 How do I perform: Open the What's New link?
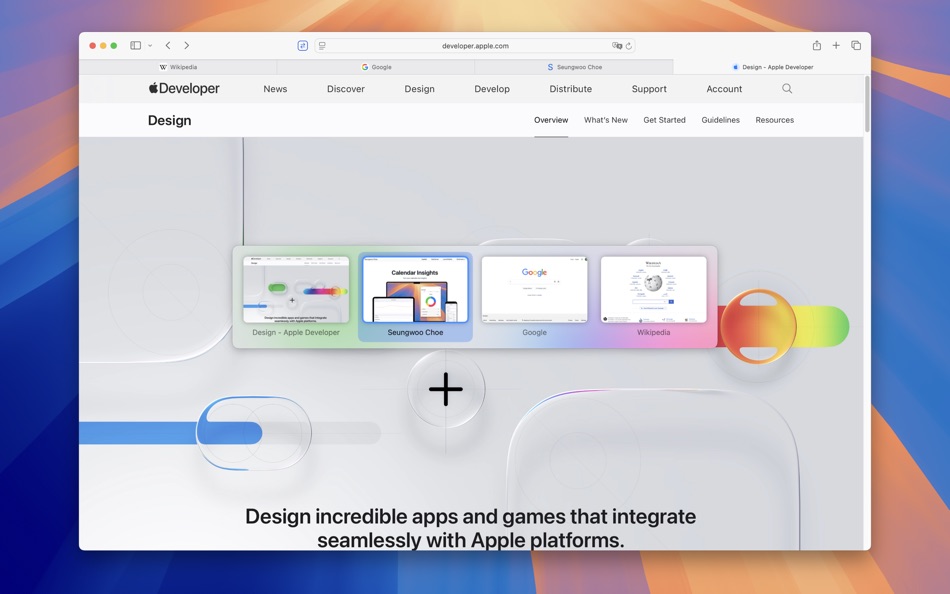tap(605, 120)
